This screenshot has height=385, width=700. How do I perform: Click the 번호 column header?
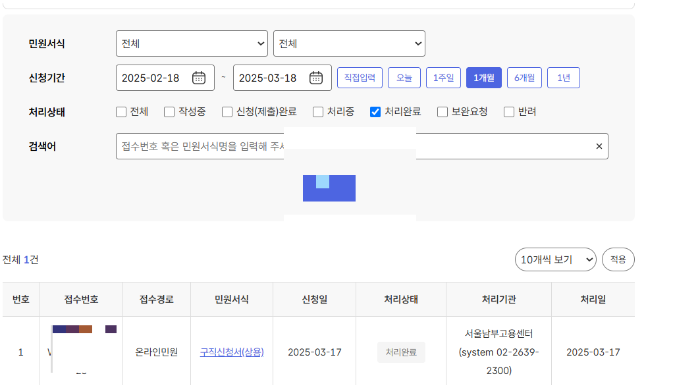(x=21, y=299)
